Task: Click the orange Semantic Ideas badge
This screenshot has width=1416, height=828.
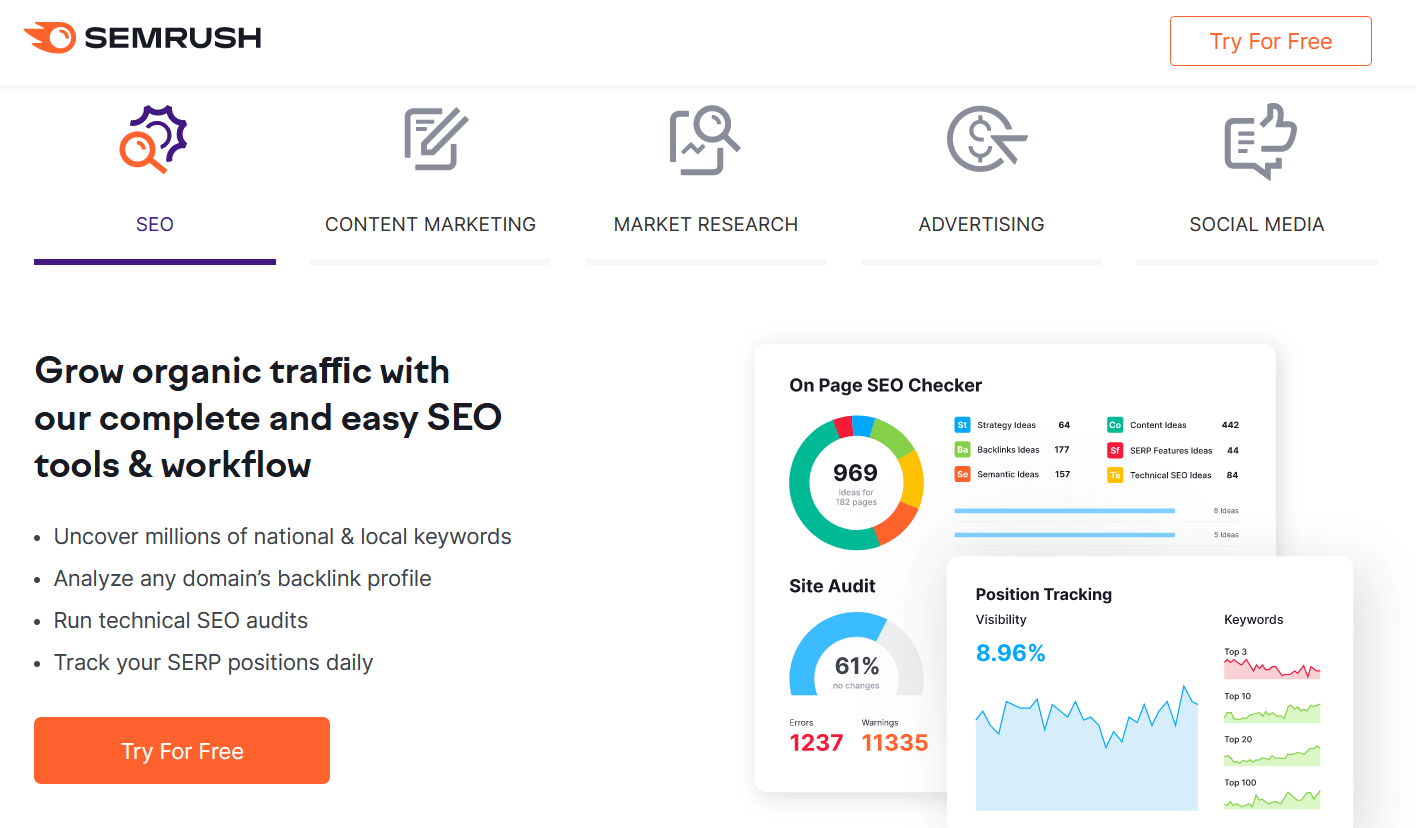Action: (962, 475)
